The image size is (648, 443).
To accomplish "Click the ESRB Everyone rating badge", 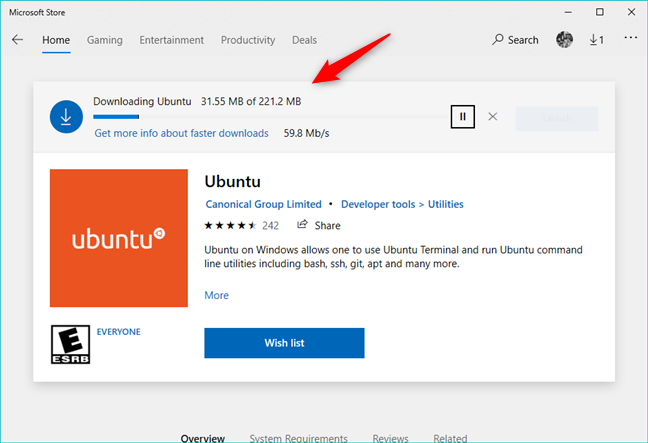I will point(70,344).
